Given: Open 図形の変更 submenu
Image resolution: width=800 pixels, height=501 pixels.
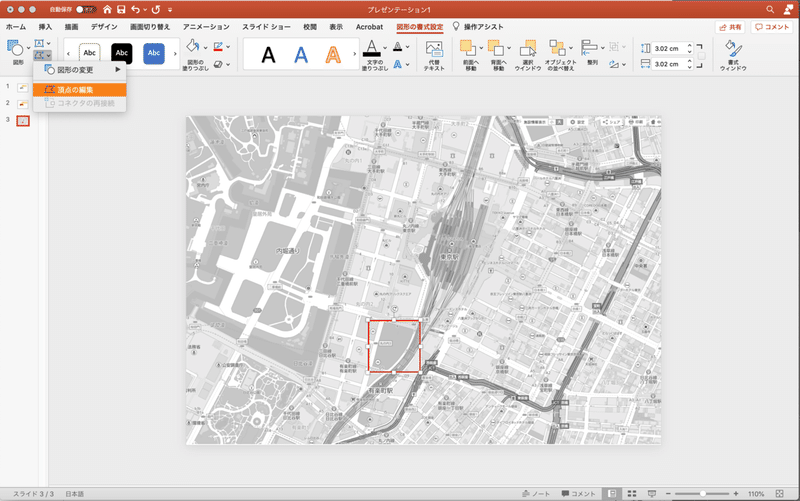Looking at the screenshot, I should (80, 69).
